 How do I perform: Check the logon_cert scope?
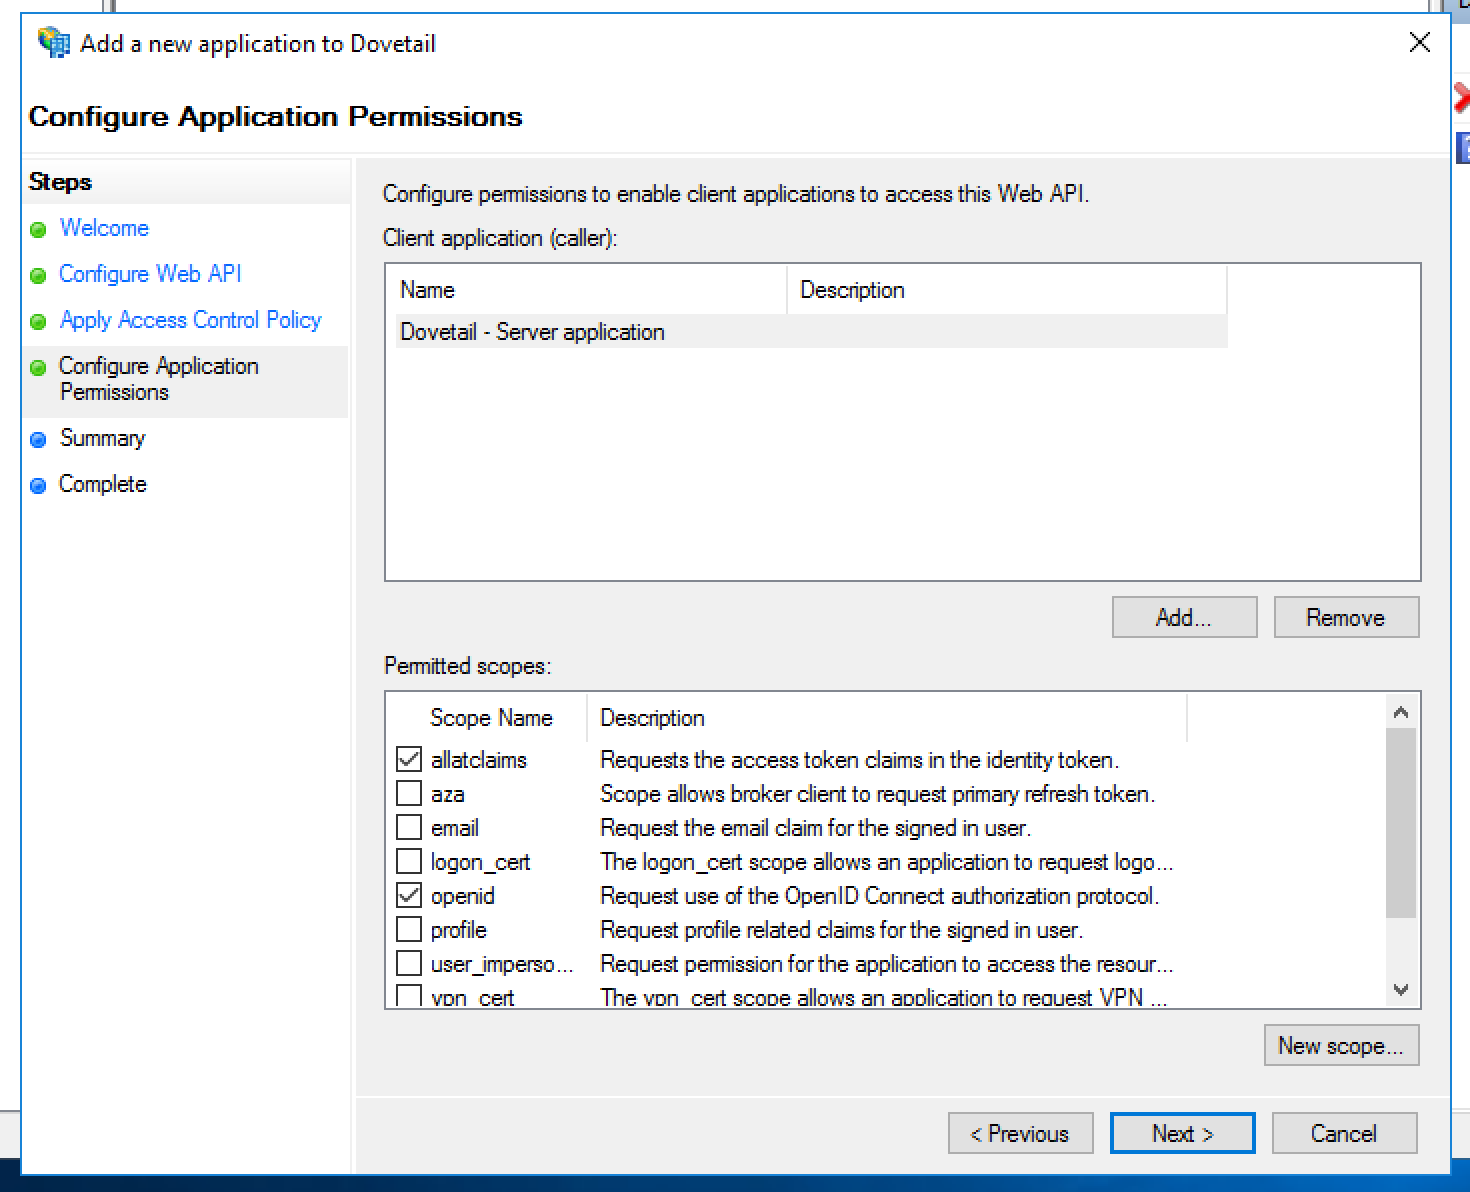(409, 861)
